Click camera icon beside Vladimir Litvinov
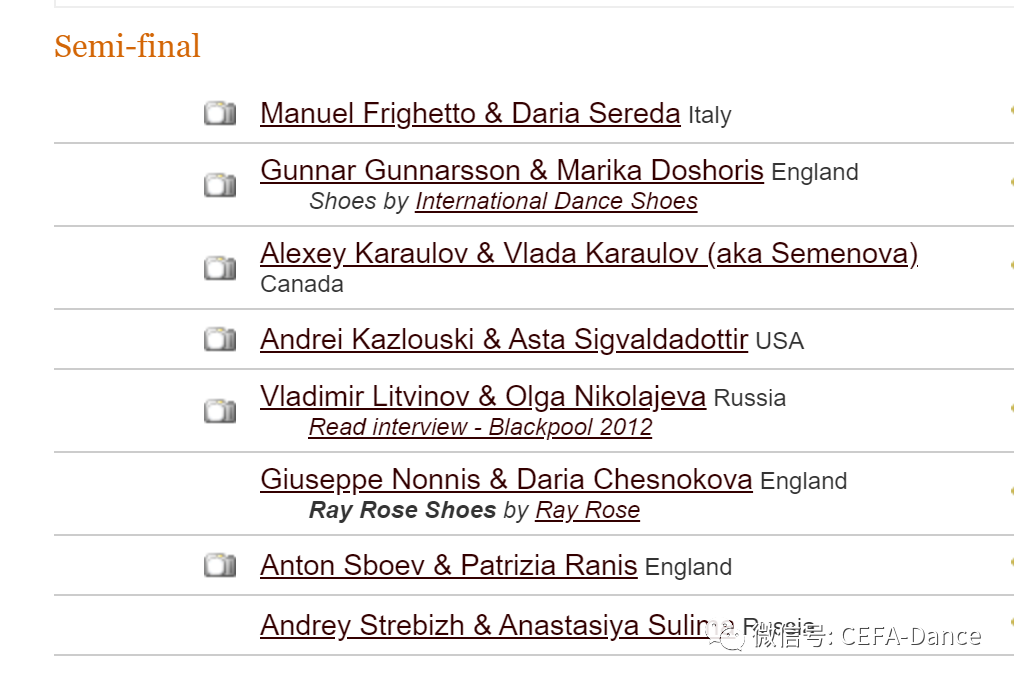 220,410
